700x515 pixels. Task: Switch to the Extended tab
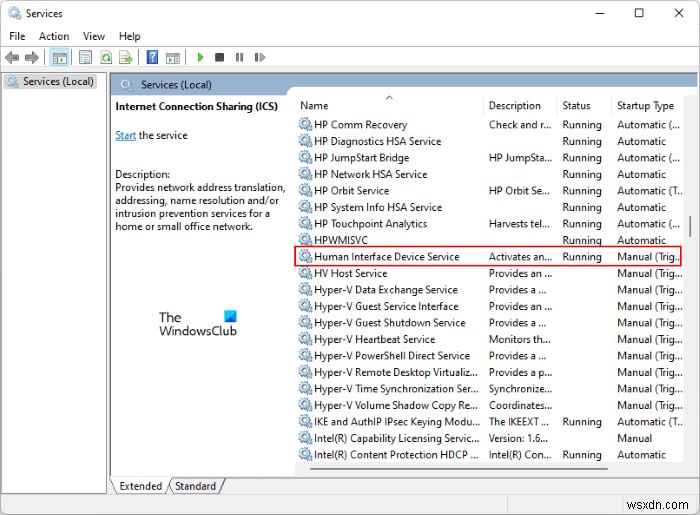click(x=141, y=486)
